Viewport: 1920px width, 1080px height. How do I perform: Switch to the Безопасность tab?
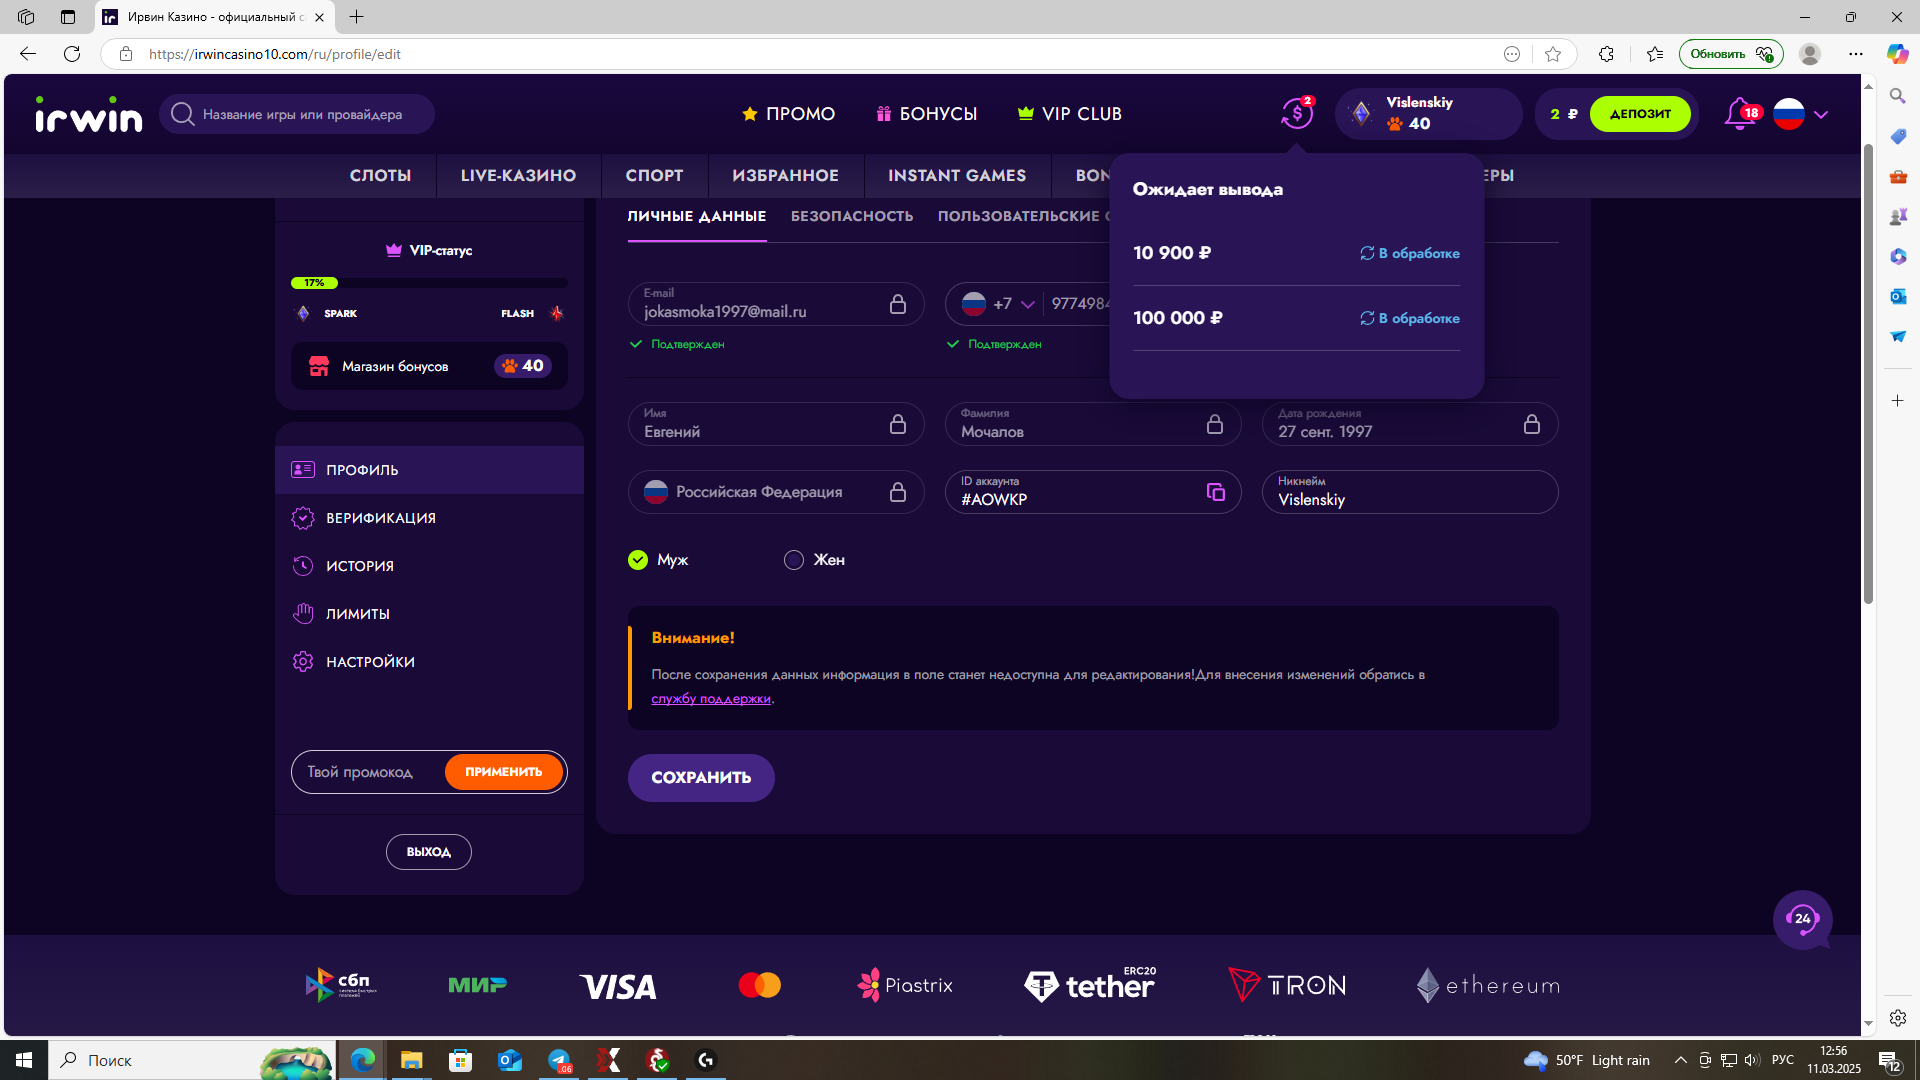pos(851,216)
